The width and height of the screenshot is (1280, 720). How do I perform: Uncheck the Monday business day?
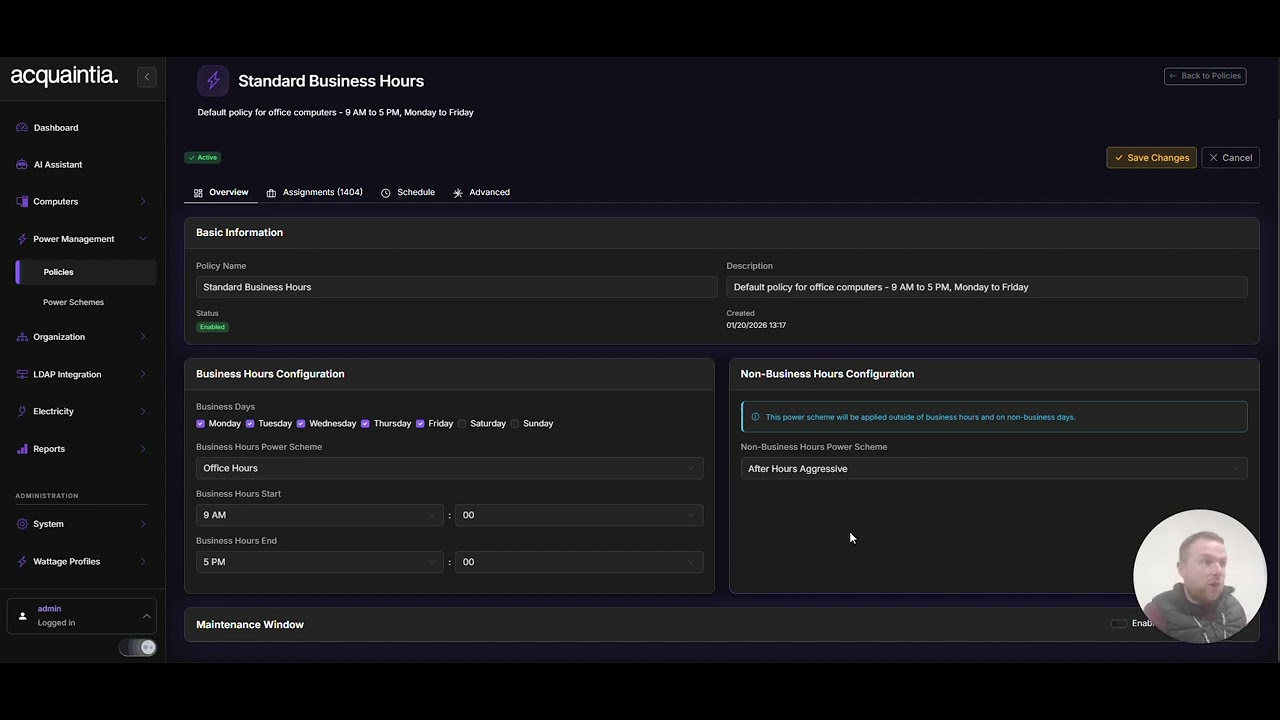click(201, 424)
